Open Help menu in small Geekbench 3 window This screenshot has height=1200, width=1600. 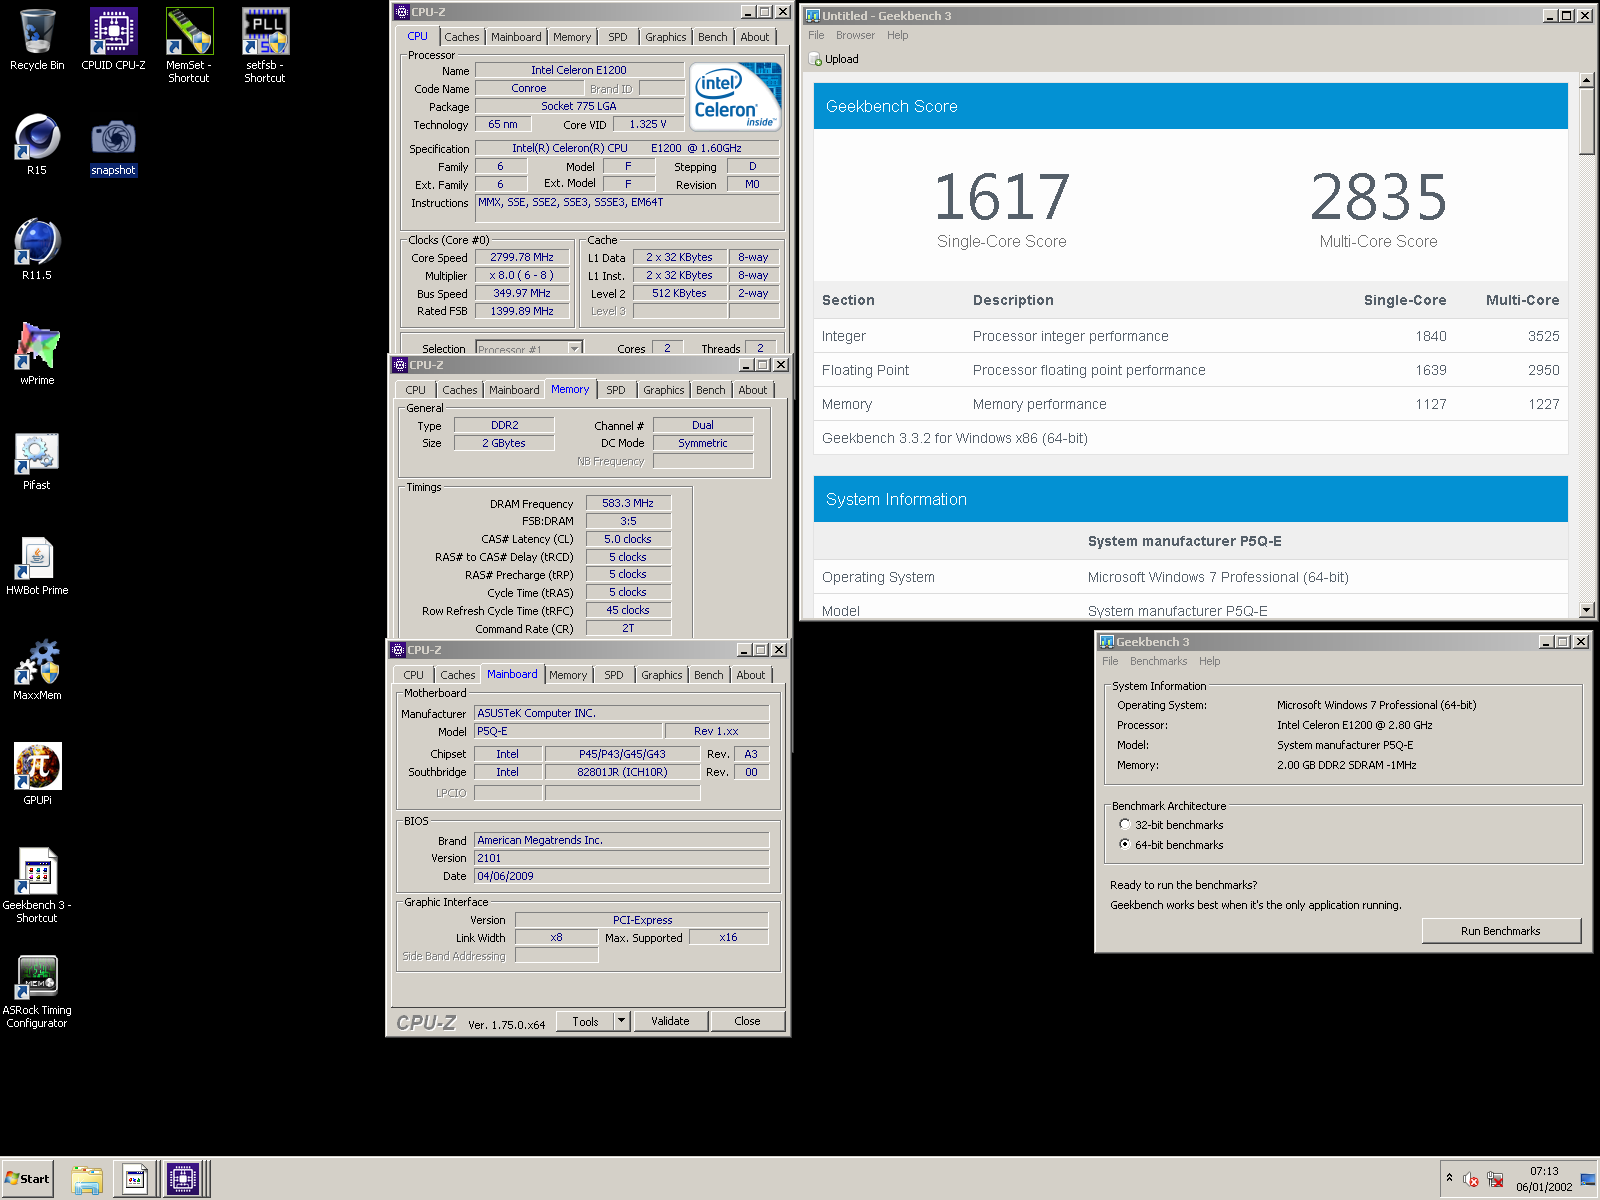pos(1209,661)
